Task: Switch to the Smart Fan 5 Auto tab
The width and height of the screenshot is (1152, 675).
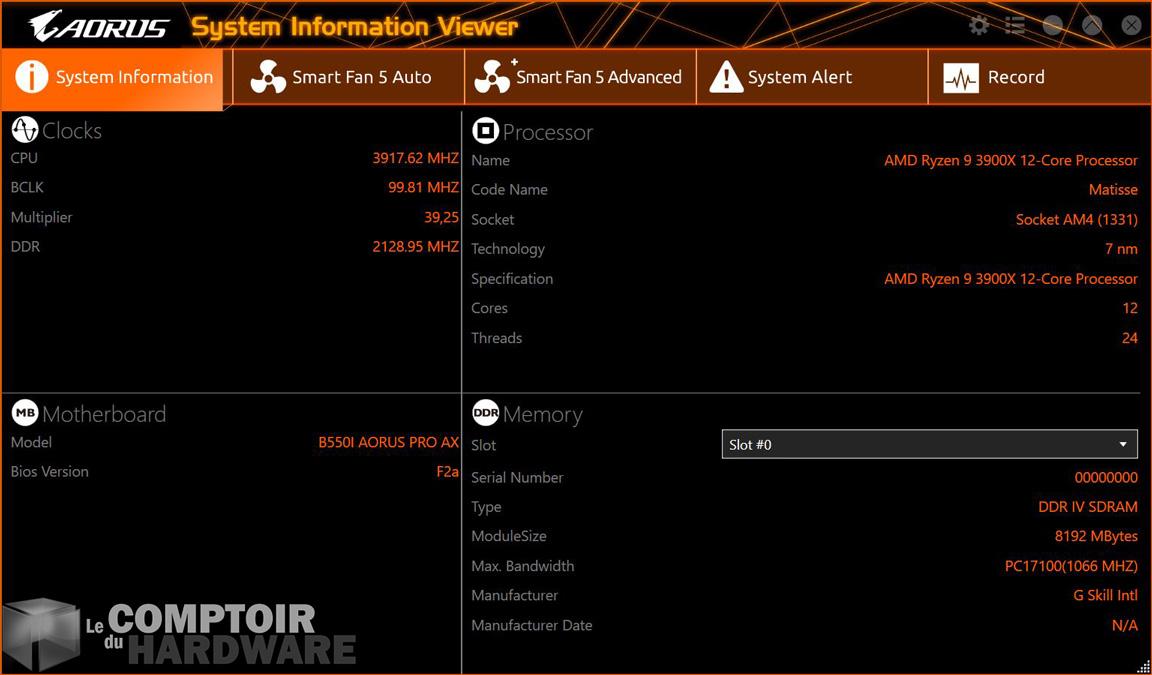Action: pos(348,77)
